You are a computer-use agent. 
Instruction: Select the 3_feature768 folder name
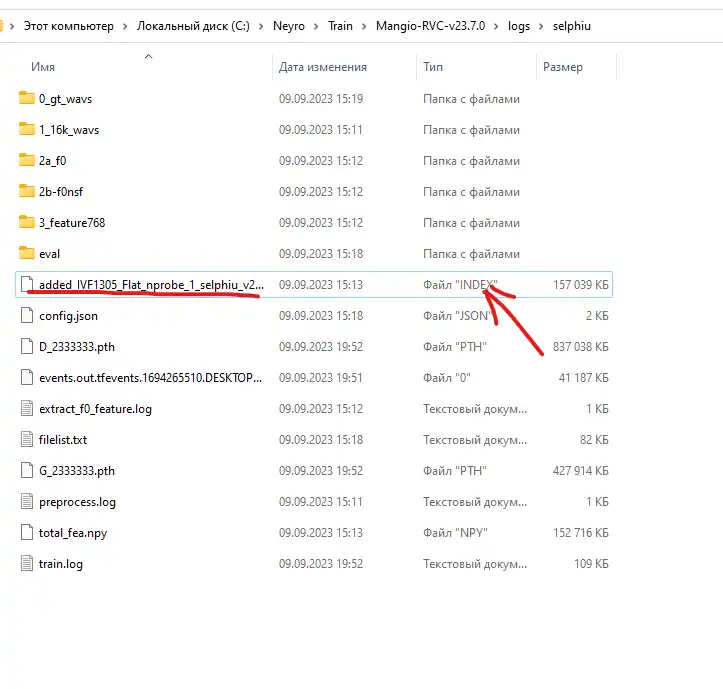coord(72,223)
